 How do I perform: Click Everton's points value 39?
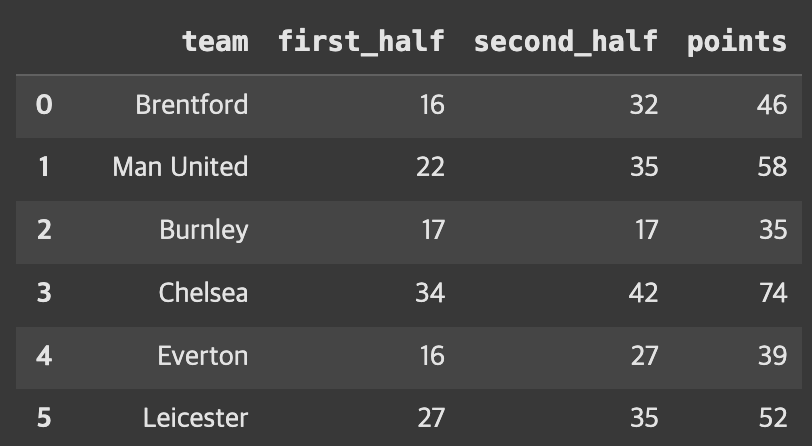pyautogui.click(x=773, y=356)
